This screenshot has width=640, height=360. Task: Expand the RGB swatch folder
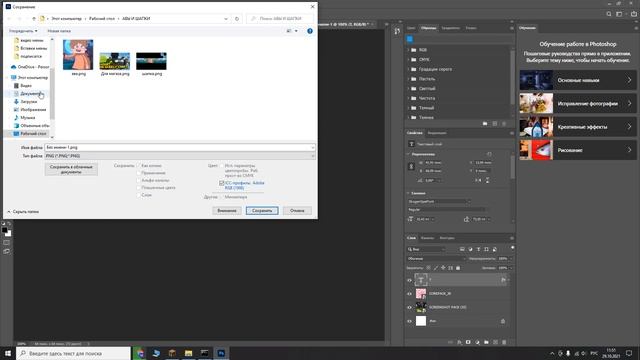pos(409,50)
